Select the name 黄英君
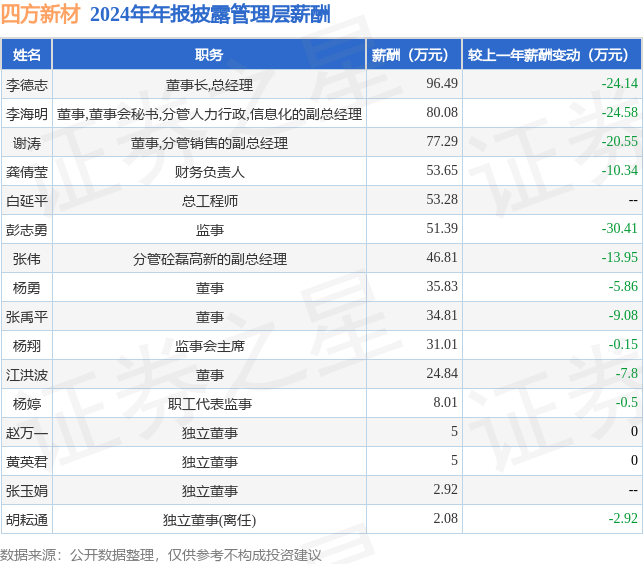The width and height of the screenshot is (643, 564). pyautogui.click(x=27, y=462)
